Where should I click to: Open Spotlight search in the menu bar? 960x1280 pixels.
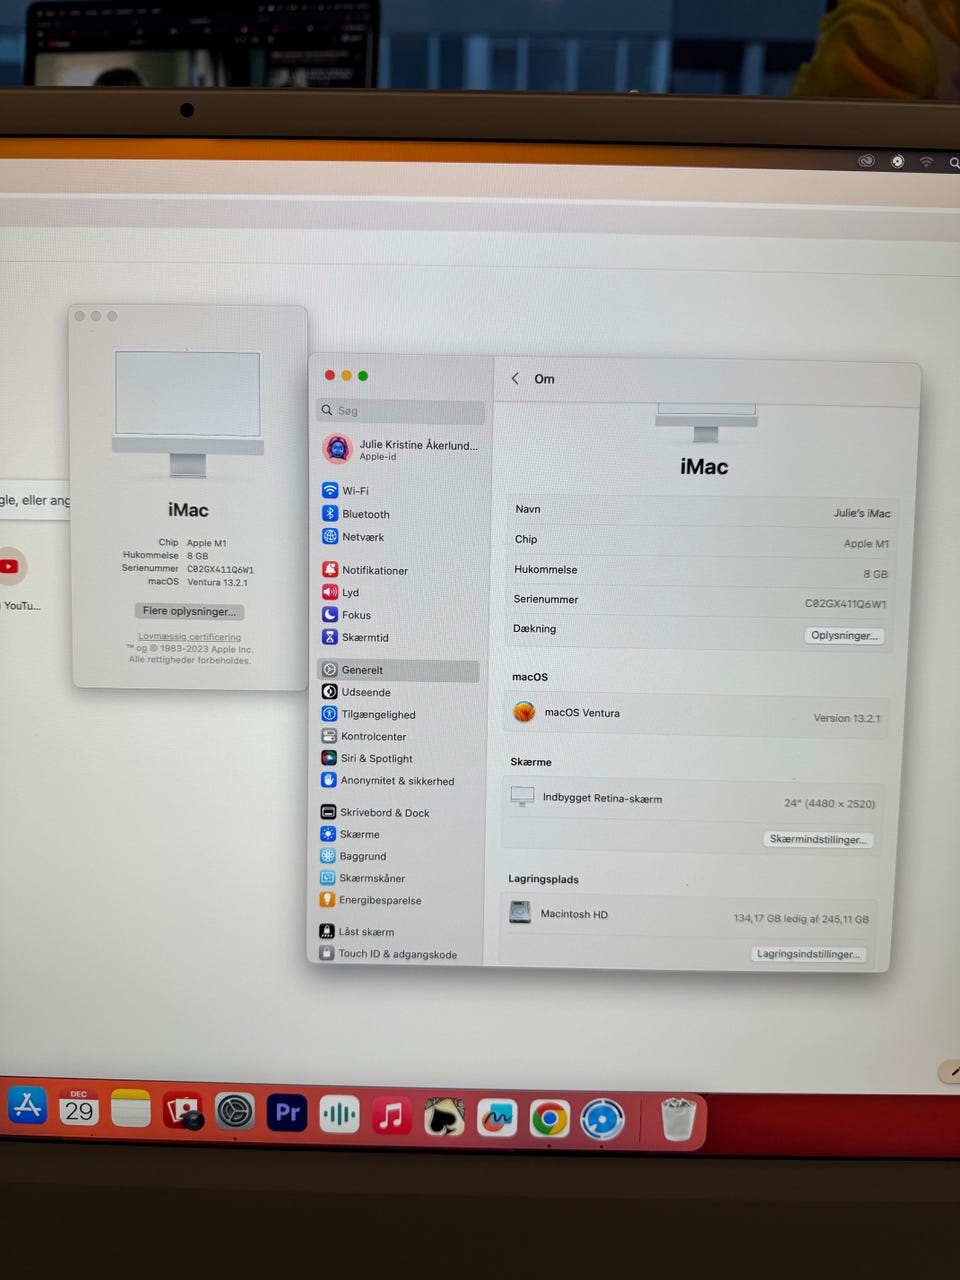coord(954,162)
